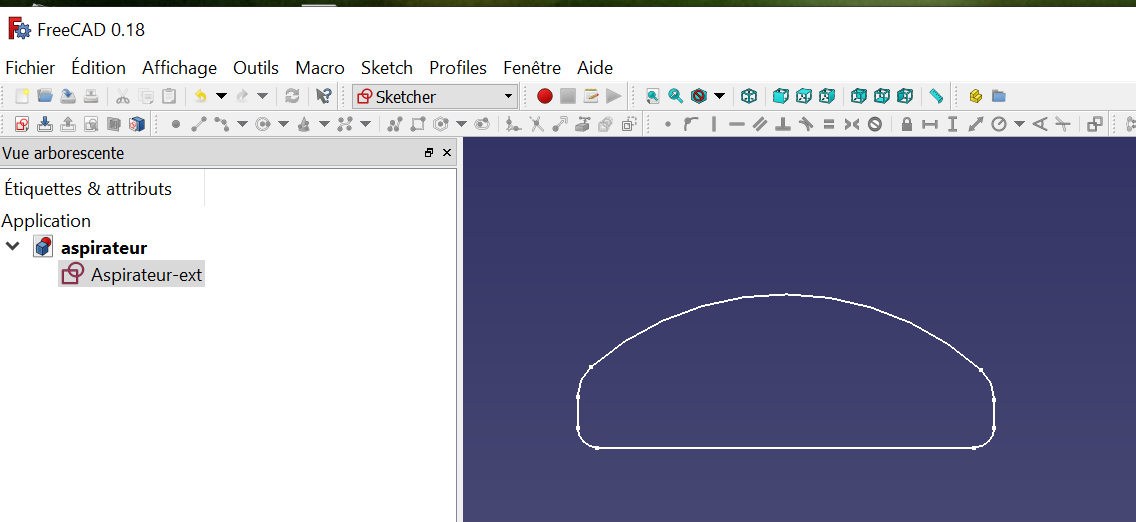Select the Aspirateur-ext sketch in tree
Screen dimensions: 1136x522
tap(132, 274)
